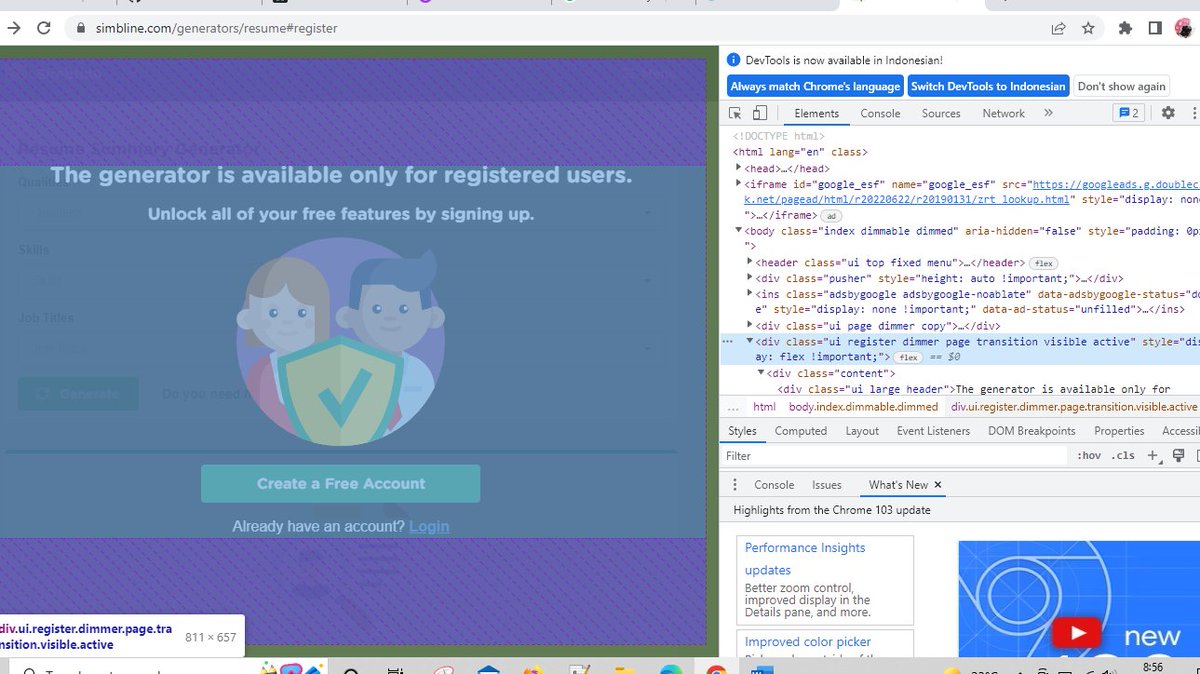The height and width of the screenshot is (674, 1200).
Task: Click the ad badge next to iframe
Action: point(830,215)
